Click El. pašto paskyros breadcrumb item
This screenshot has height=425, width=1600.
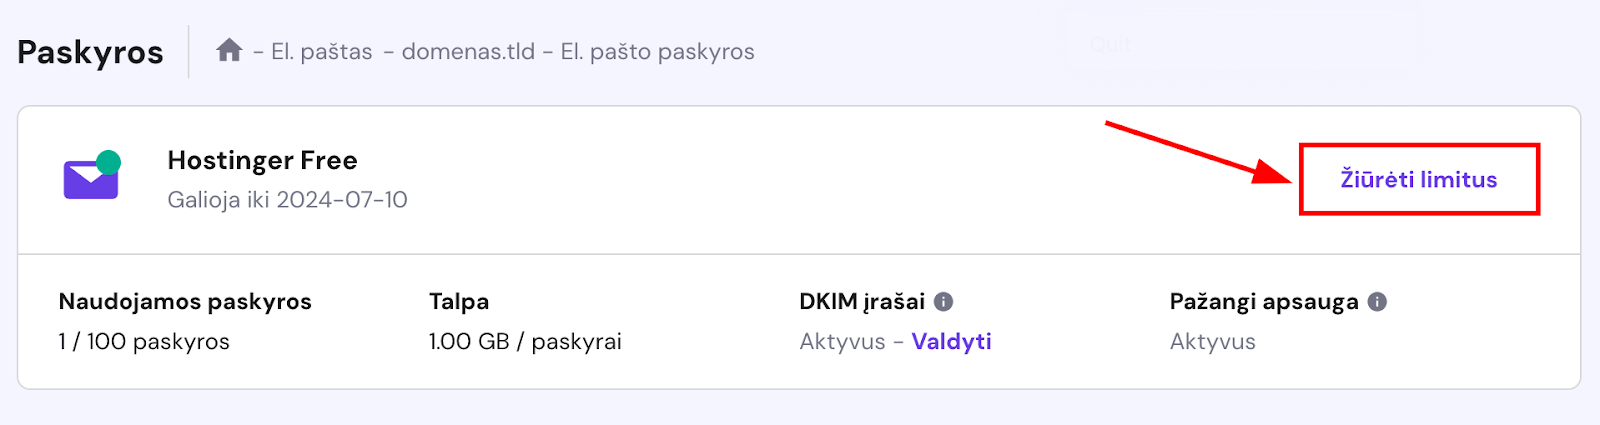click(x=657, y=51)
